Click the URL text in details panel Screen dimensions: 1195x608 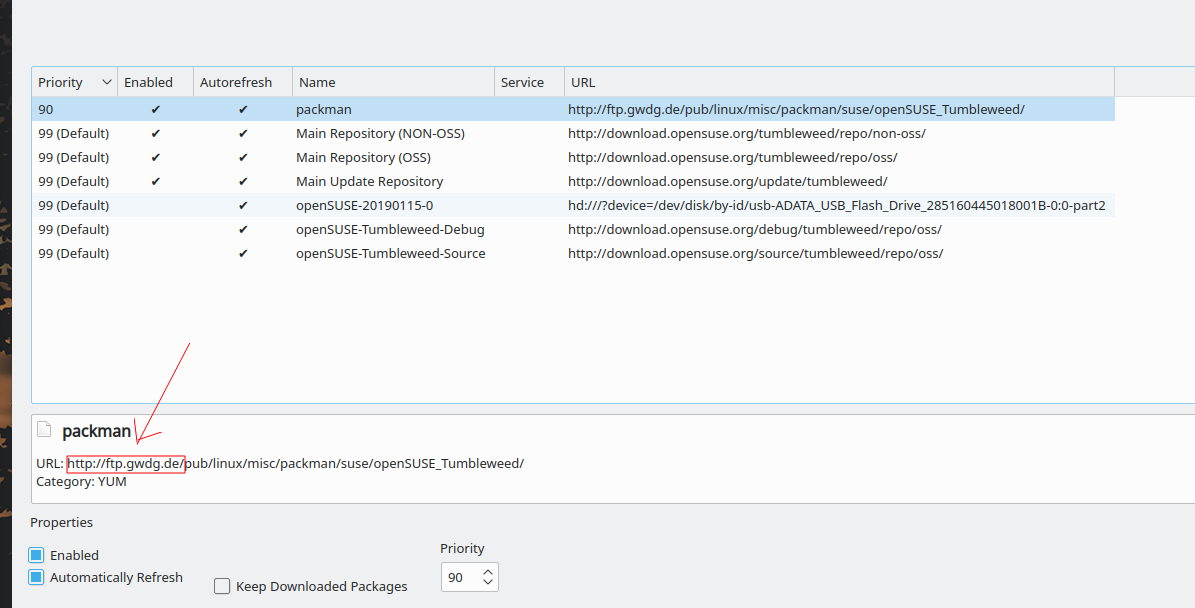pyautogui.click(x=280, y=463)
